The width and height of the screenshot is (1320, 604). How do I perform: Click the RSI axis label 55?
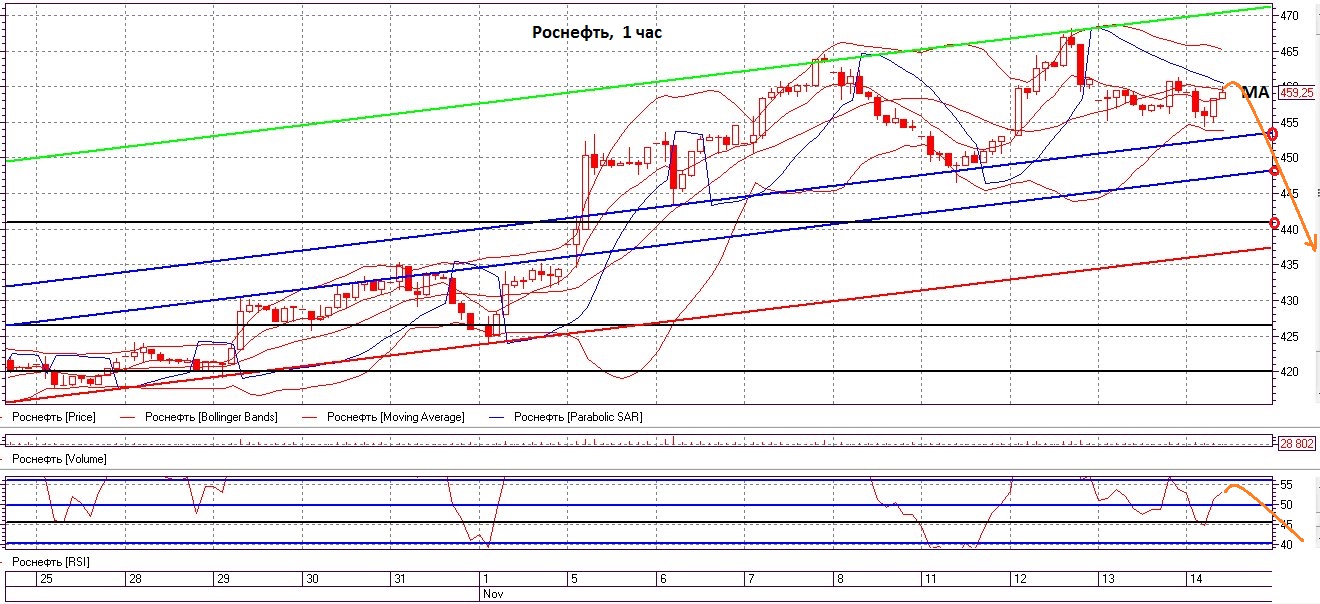coord(1286,484)
